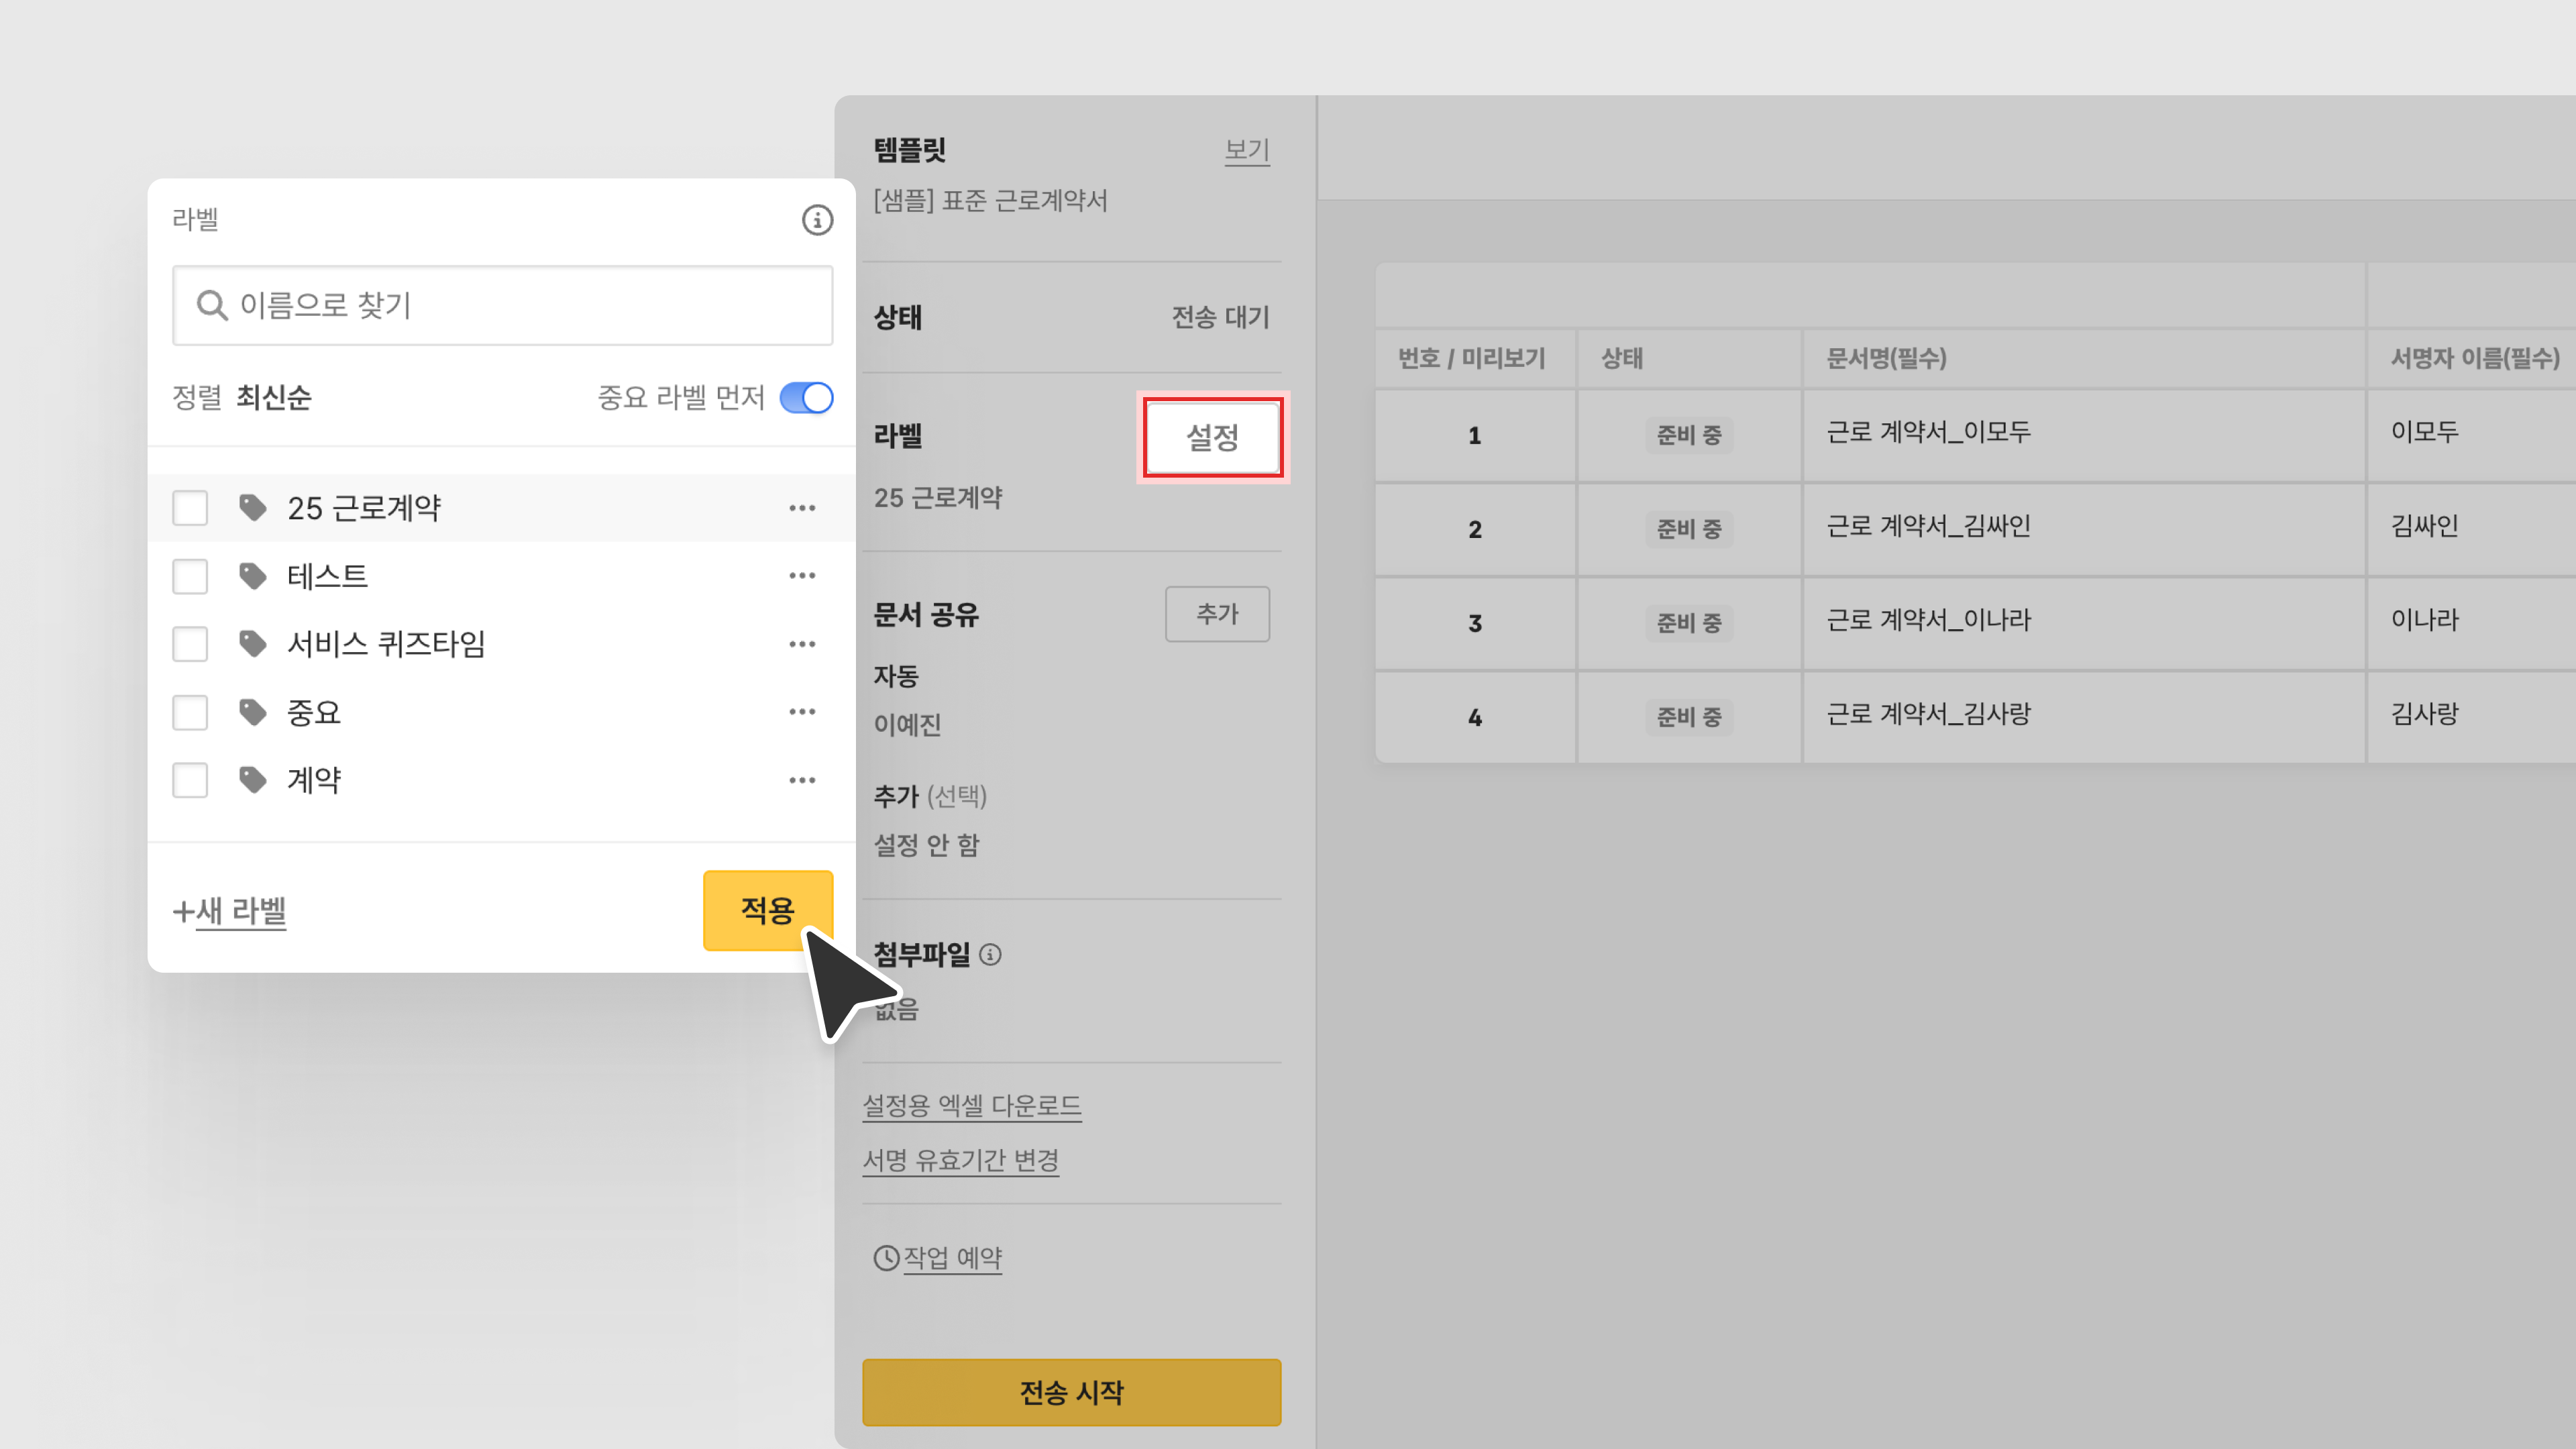Click the 첨부파일 info icon

990,955
